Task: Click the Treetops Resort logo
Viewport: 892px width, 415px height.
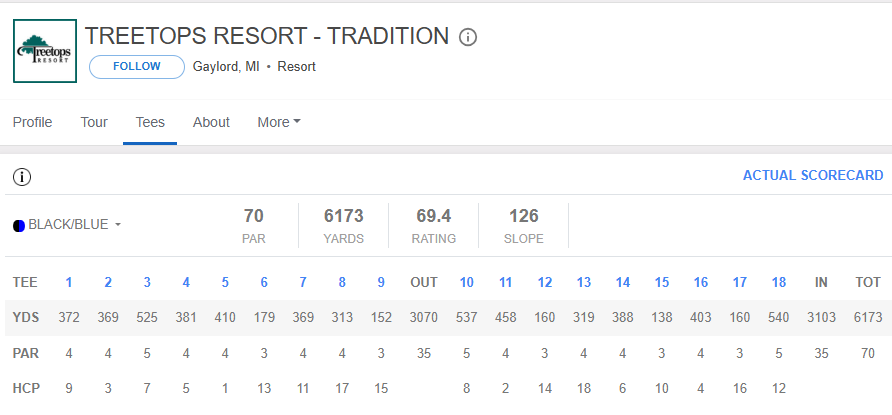Action: click(x=45, y=51)
